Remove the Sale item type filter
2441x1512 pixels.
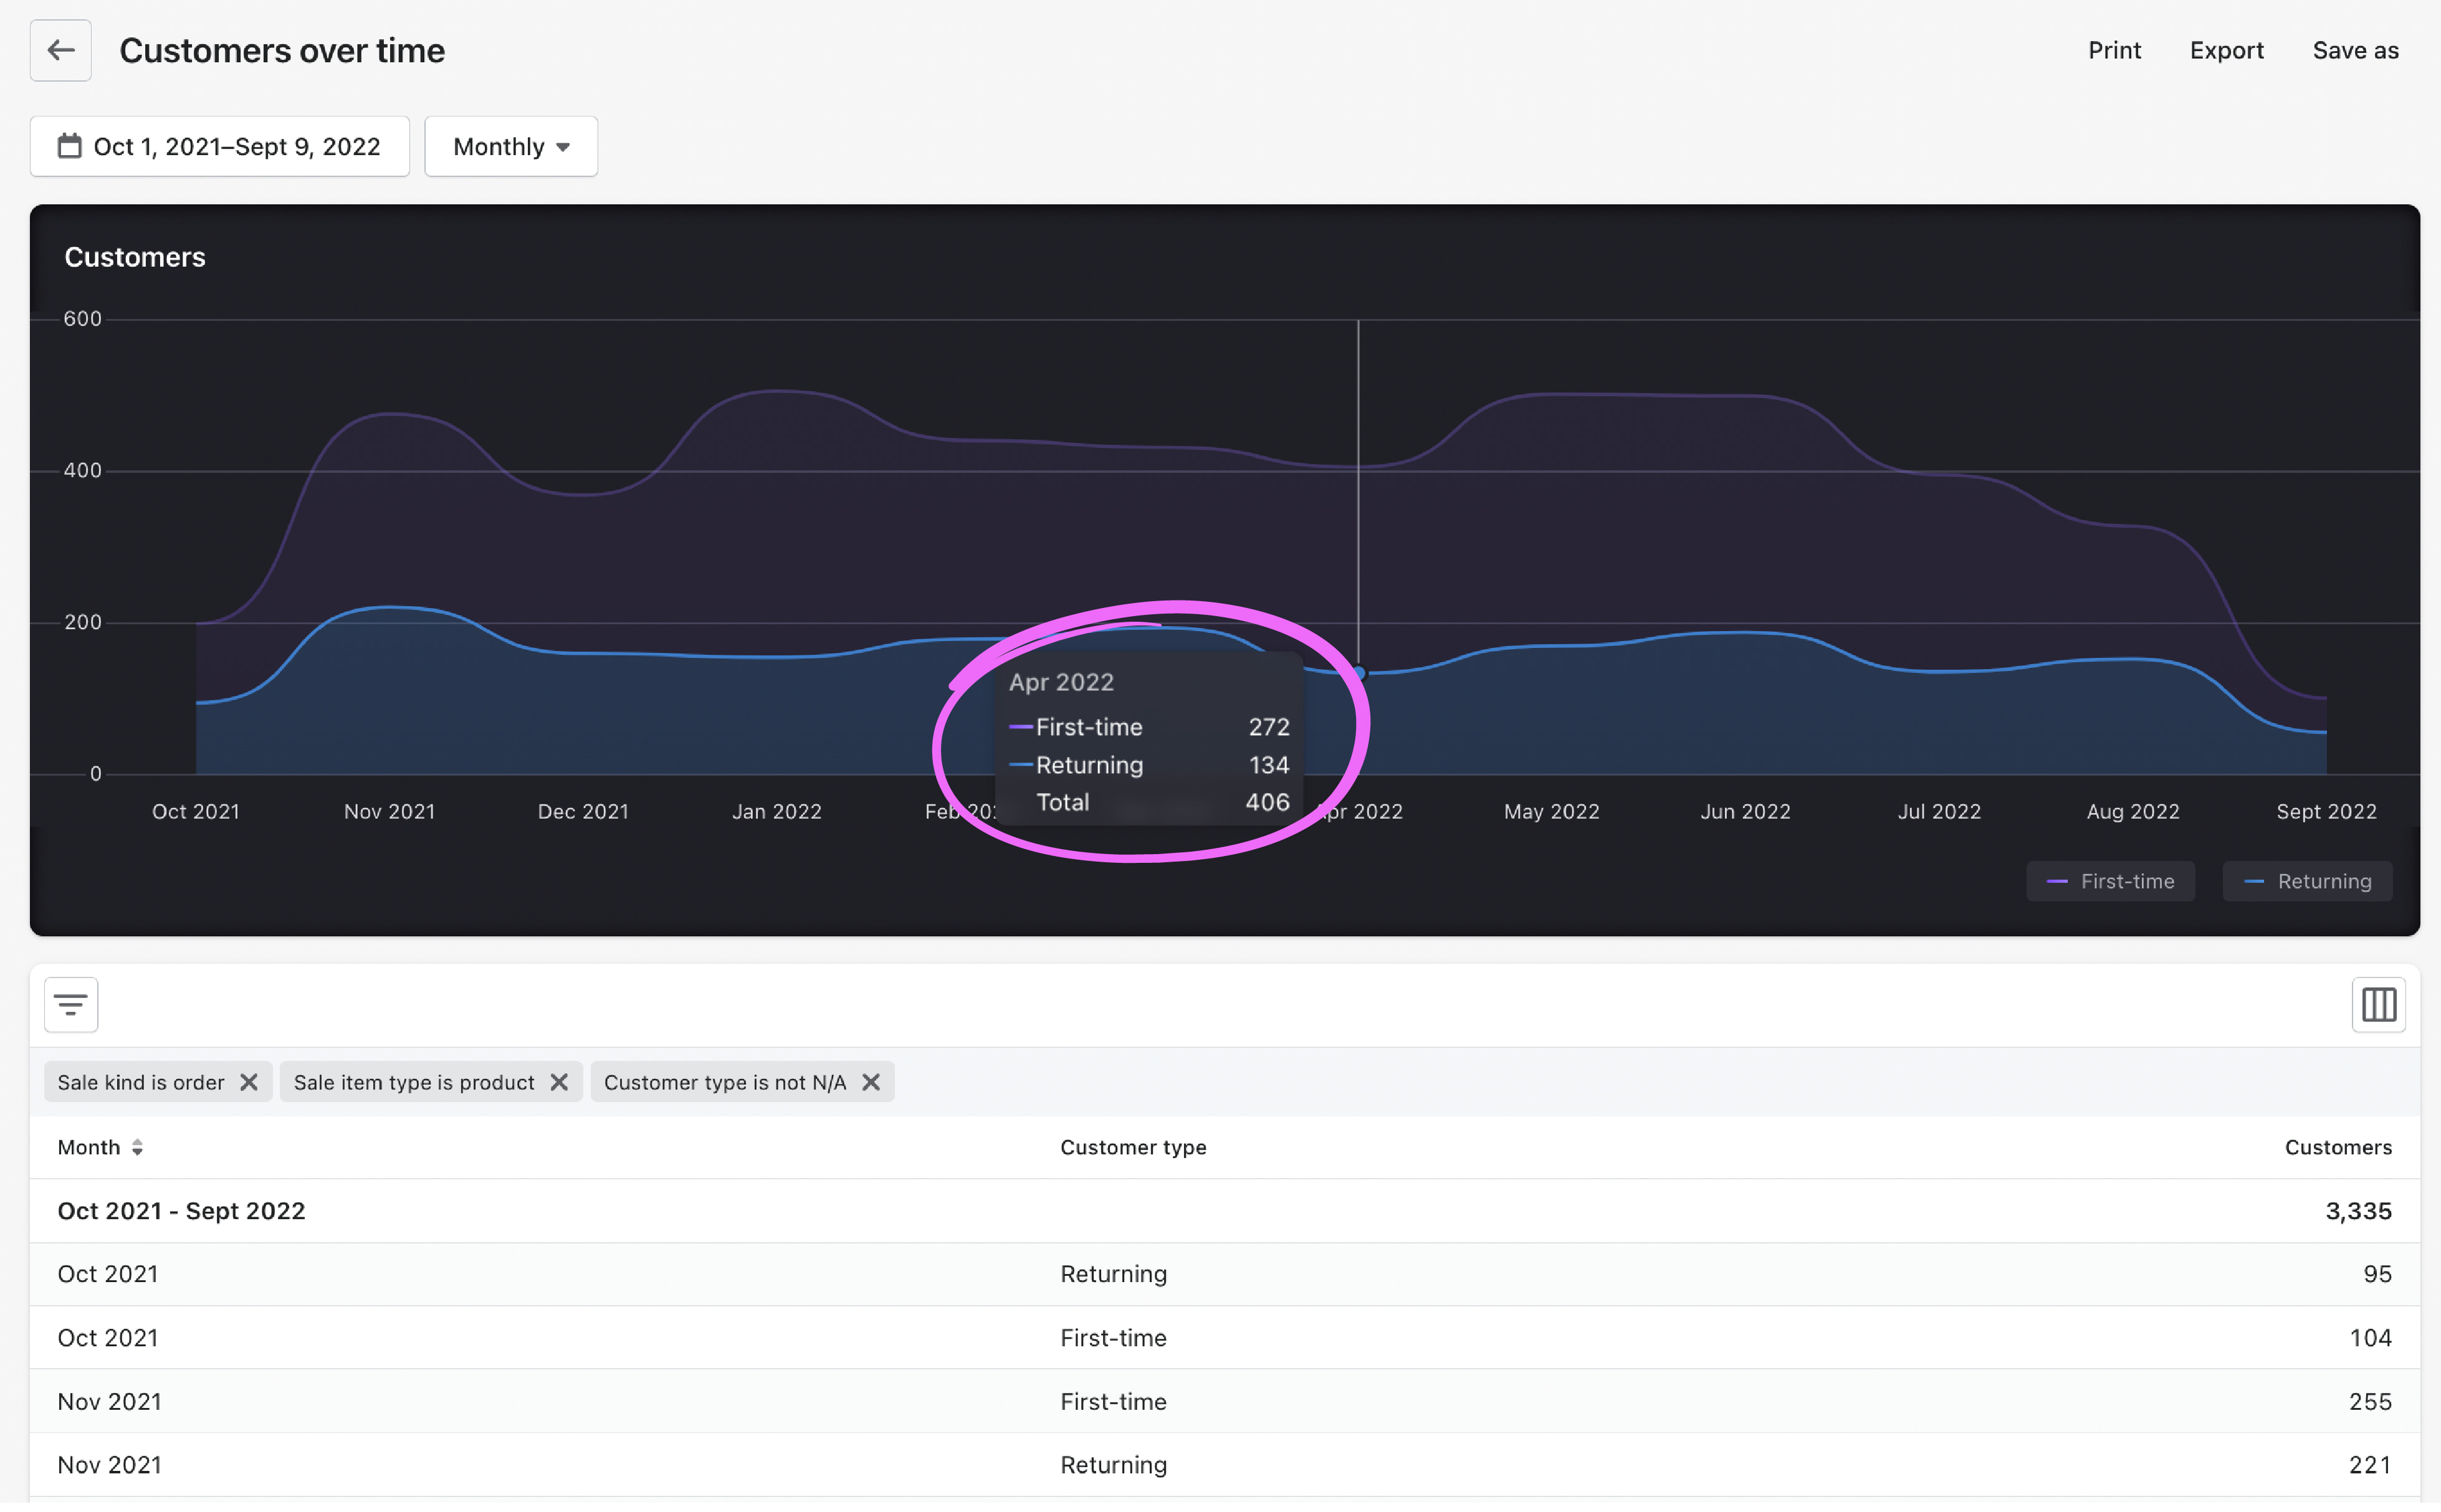click(x=559, y=1083)
